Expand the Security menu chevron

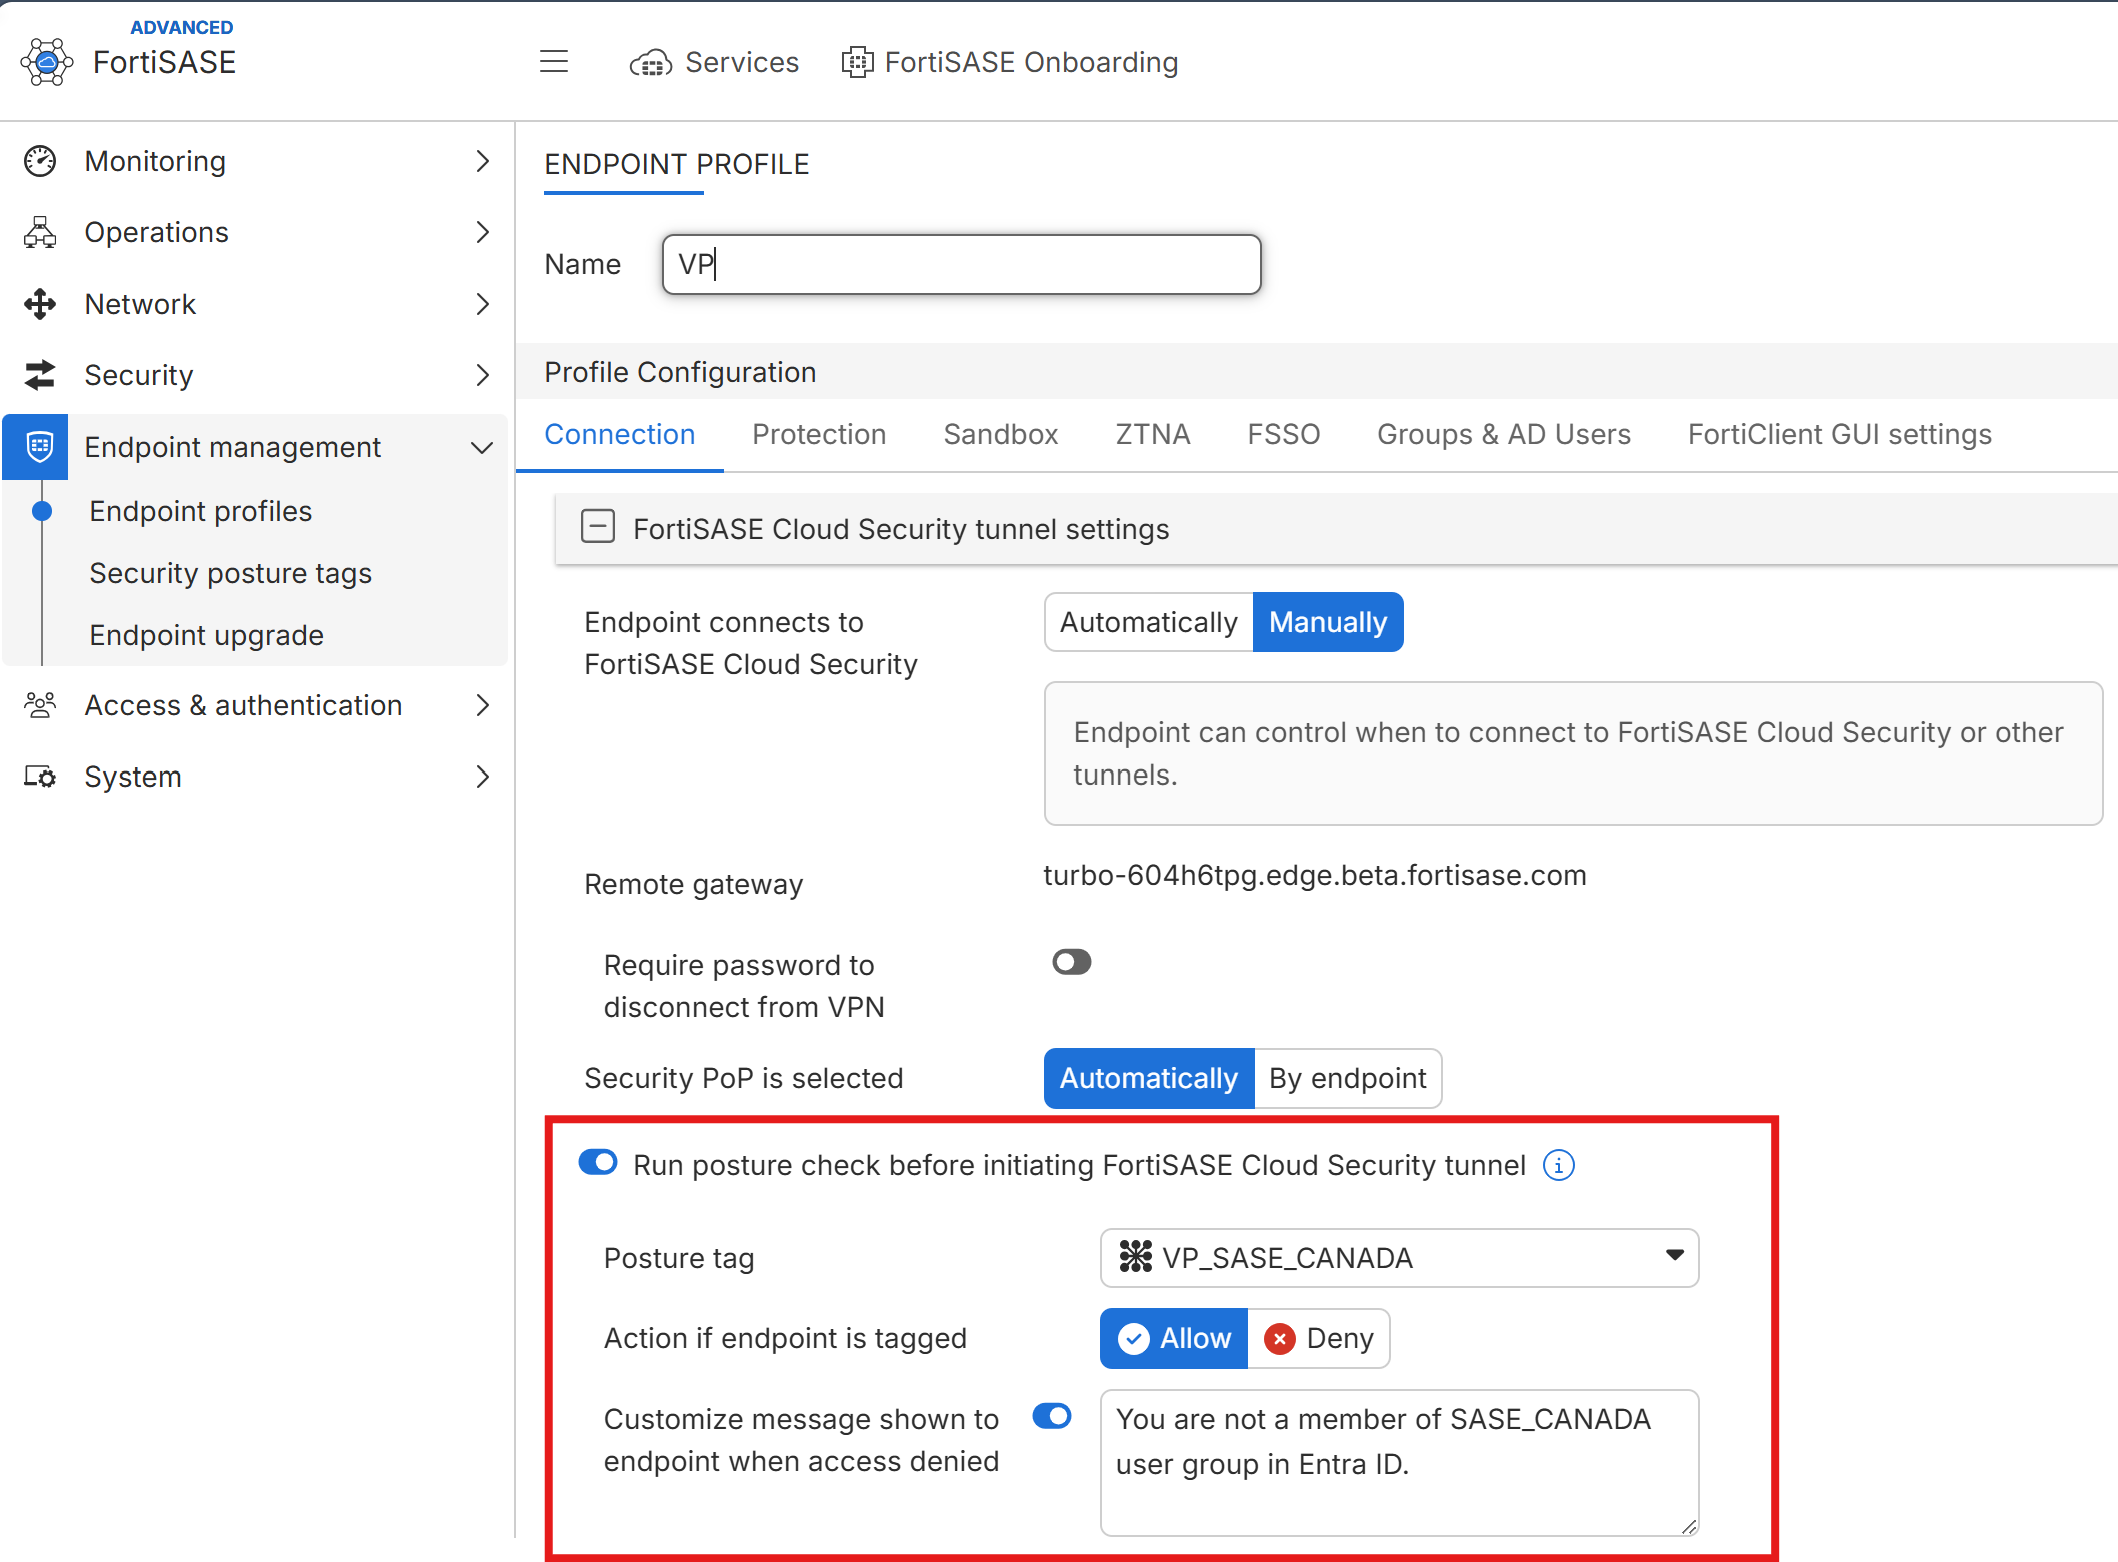click(483, 375)
